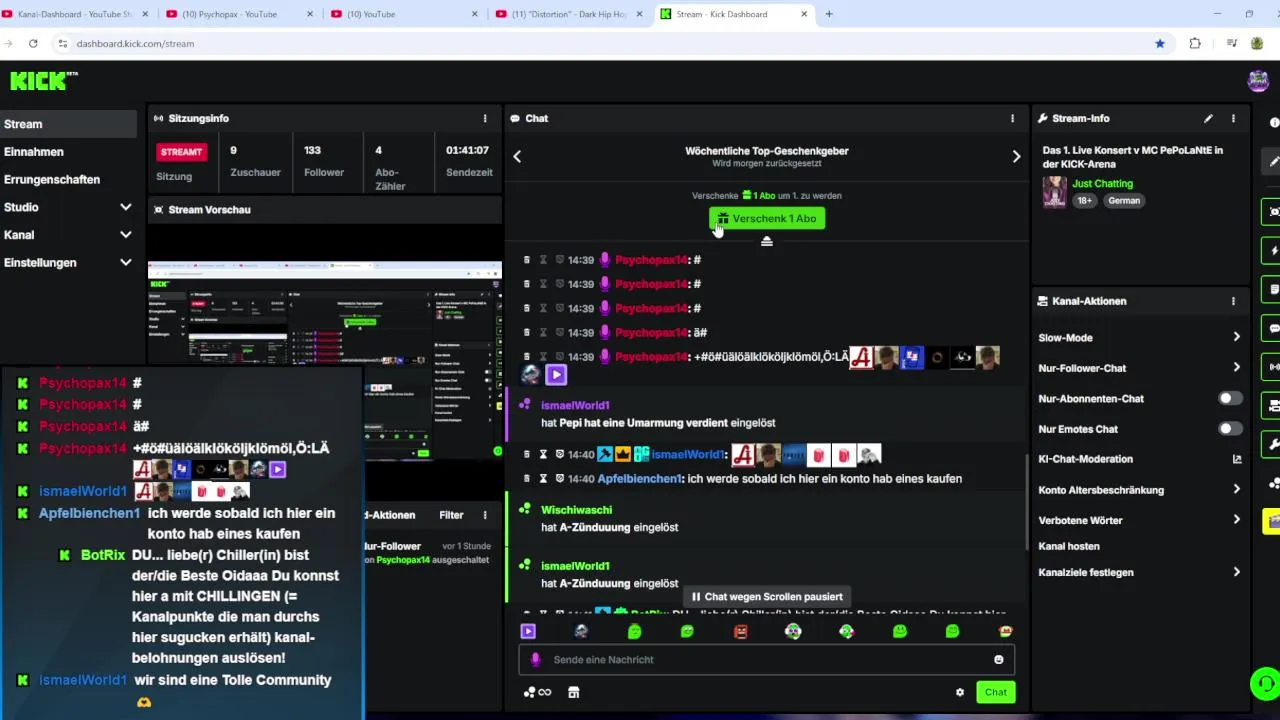The height and width of the screenshot is (720, 1280).
Task: Click Apfelbienchen1 username in chat panel
Action: (x=639, y=479)
